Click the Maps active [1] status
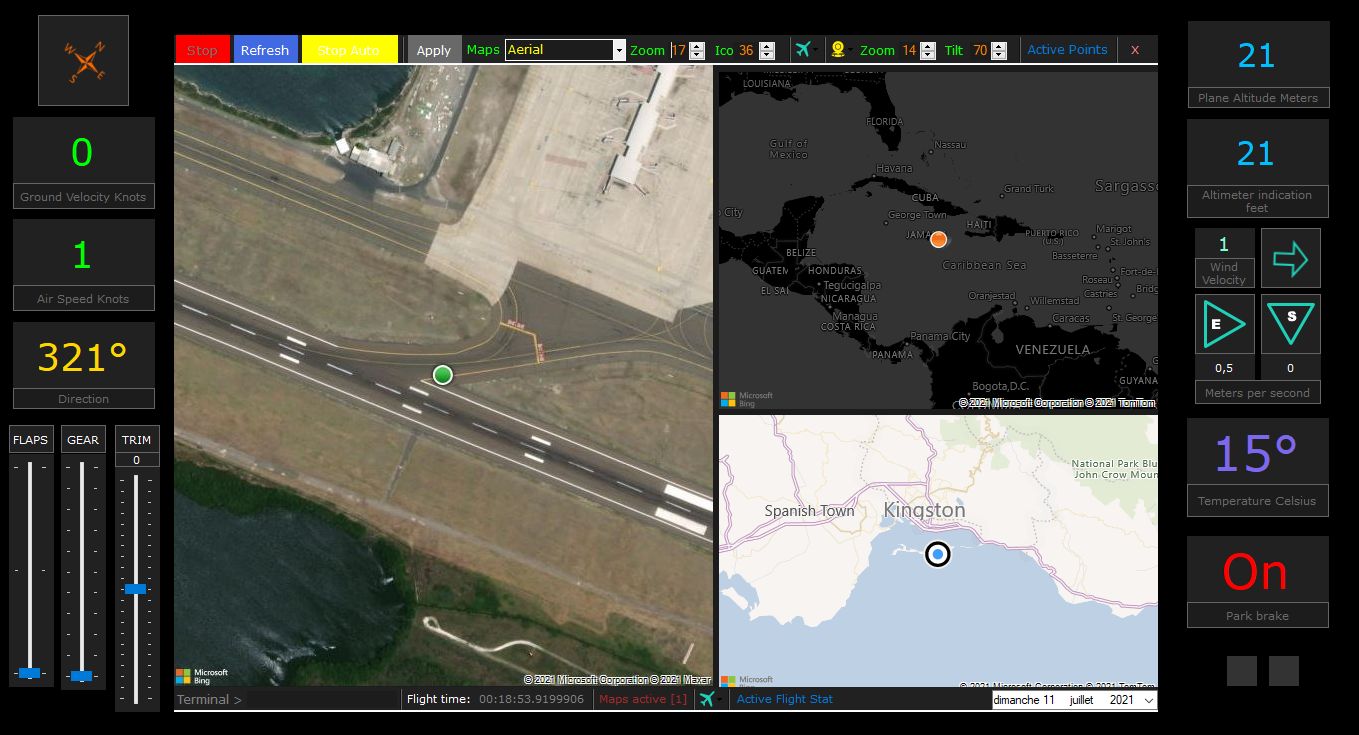The width and height of the screenshot is (1359, 735). [x=643, y=699]
